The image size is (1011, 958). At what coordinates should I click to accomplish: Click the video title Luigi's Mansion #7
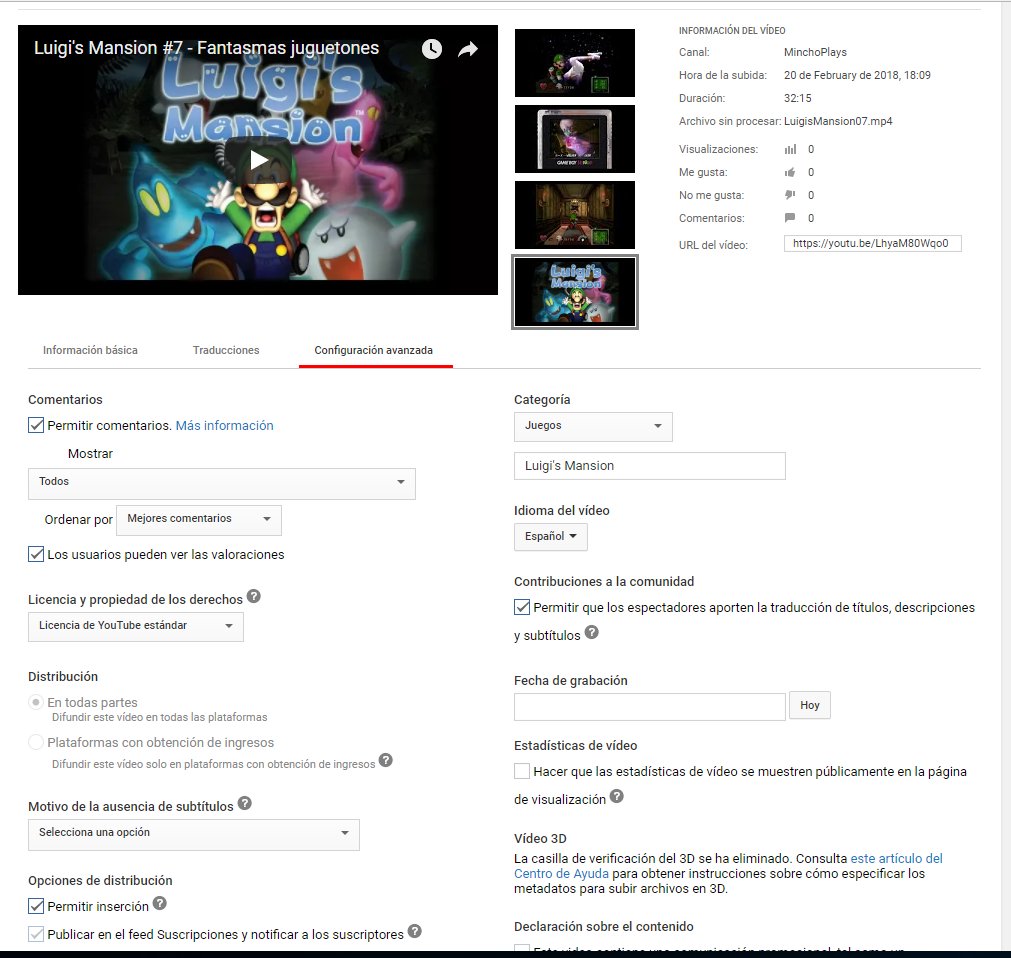coord(206,48)
